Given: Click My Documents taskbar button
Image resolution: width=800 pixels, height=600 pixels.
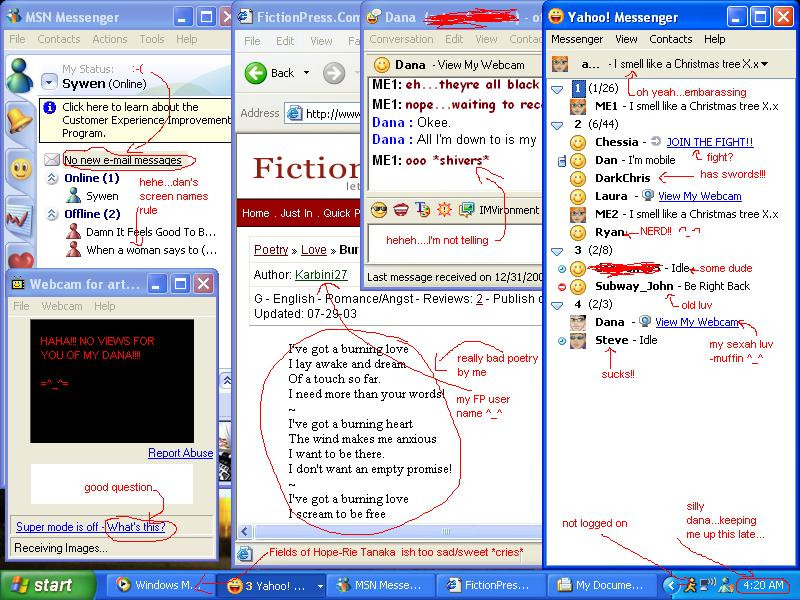Looking at the screenshot, I should 600,585.
